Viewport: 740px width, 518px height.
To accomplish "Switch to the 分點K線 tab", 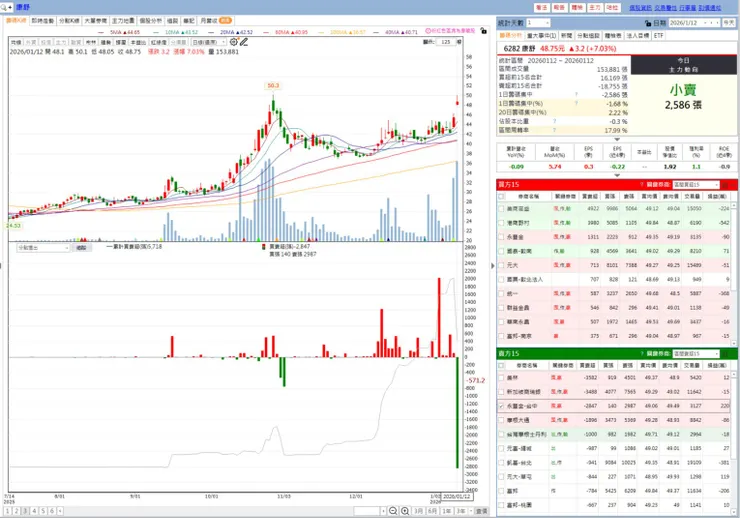I will 69,21.
